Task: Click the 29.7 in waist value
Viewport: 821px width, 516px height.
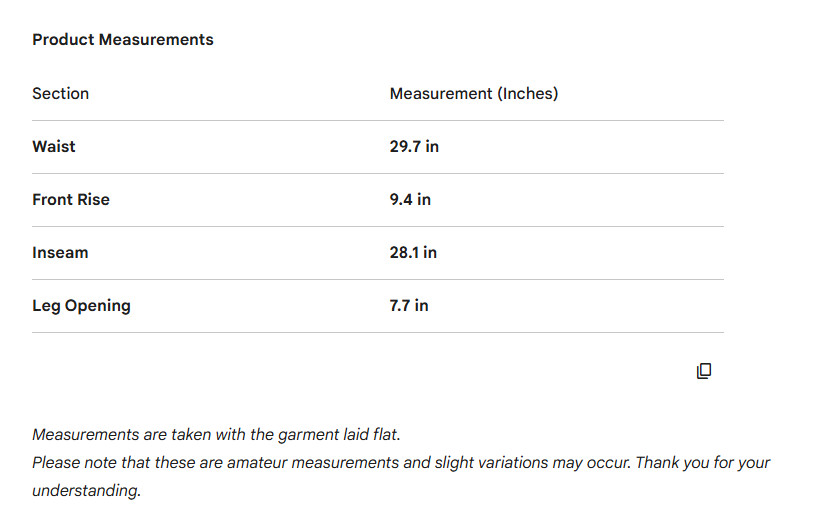Action: coord(414,147)
